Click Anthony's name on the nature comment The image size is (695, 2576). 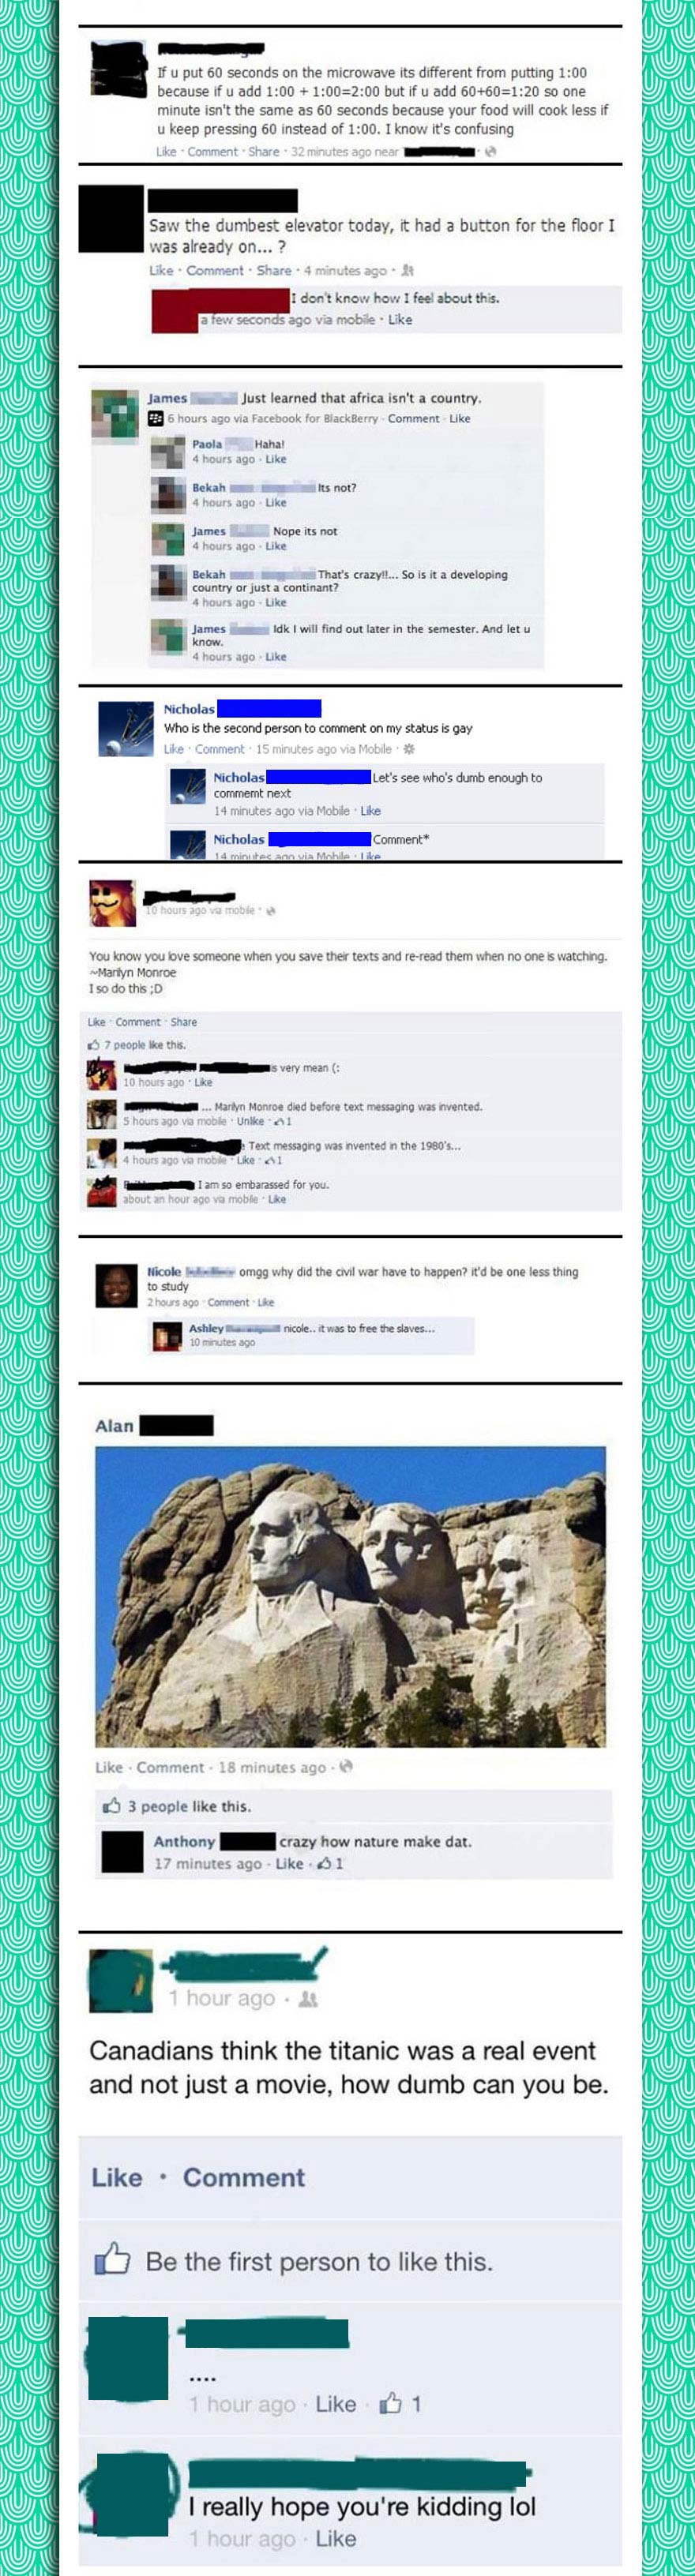pos(184,1841)
